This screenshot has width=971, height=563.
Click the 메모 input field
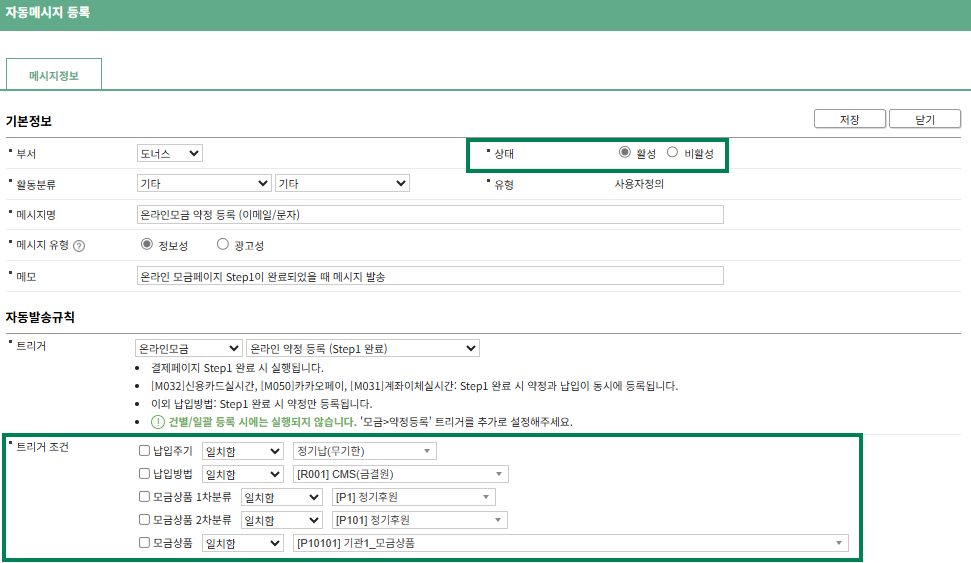coord(430,276)
